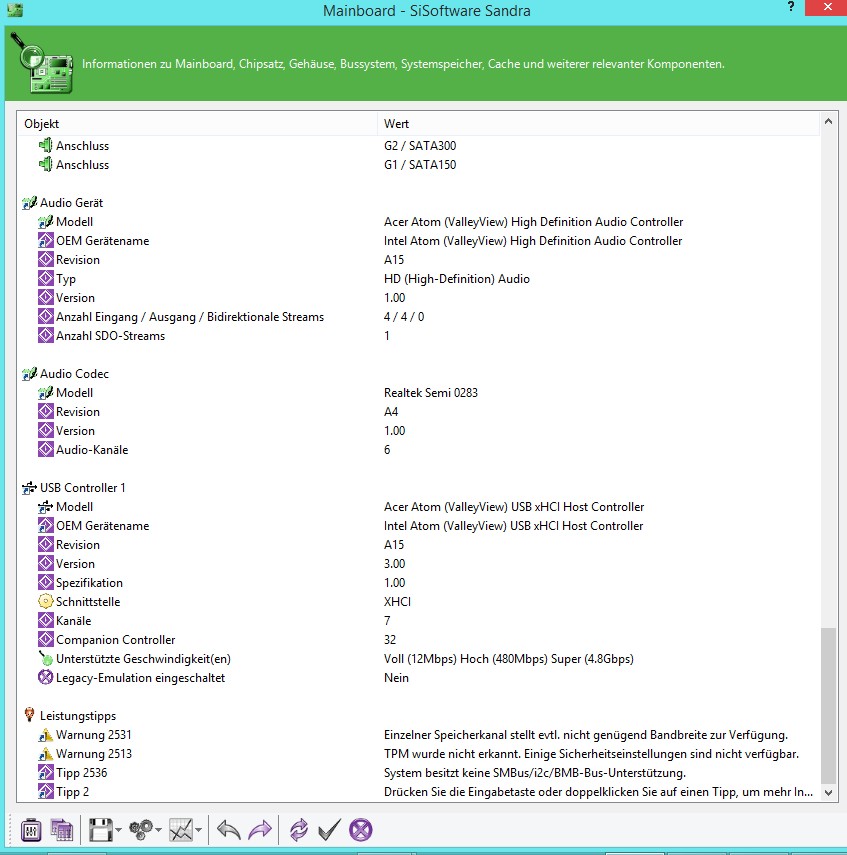Click the TPM wurde nicht erkannt message
847x855 pixels.
point(591,754)
